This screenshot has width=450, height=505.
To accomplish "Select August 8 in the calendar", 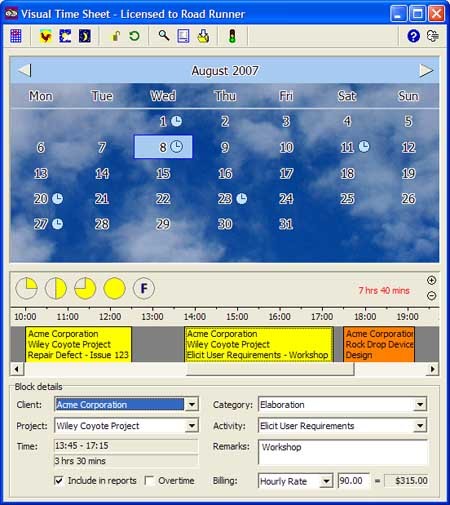I will [163, 147].
